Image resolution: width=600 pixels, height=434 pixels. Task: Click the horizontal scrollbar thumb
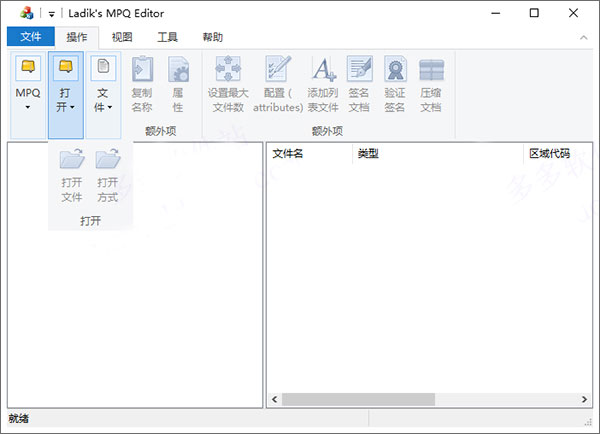pos(358,399)
